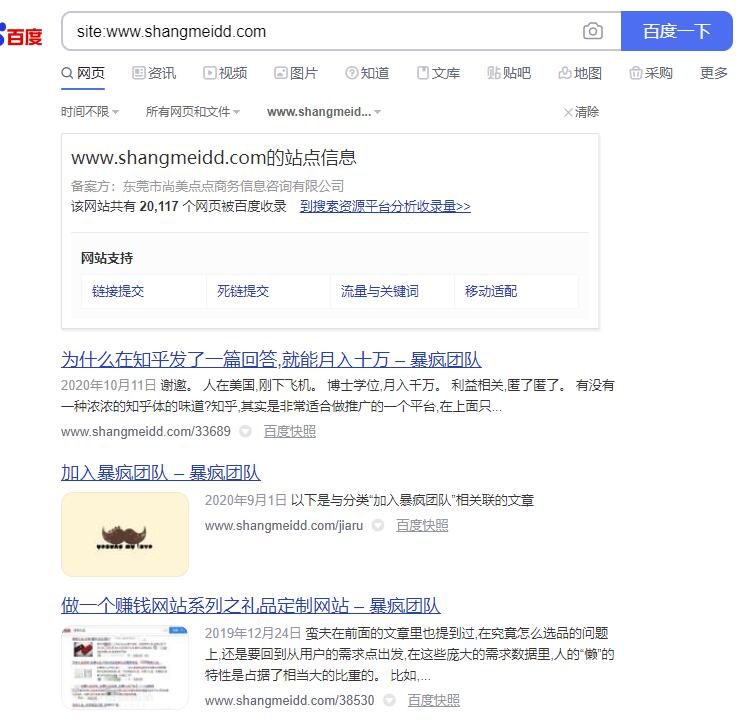
Task: Open 到搜索资源平台分析收录量 link
Action: (385, 207)
